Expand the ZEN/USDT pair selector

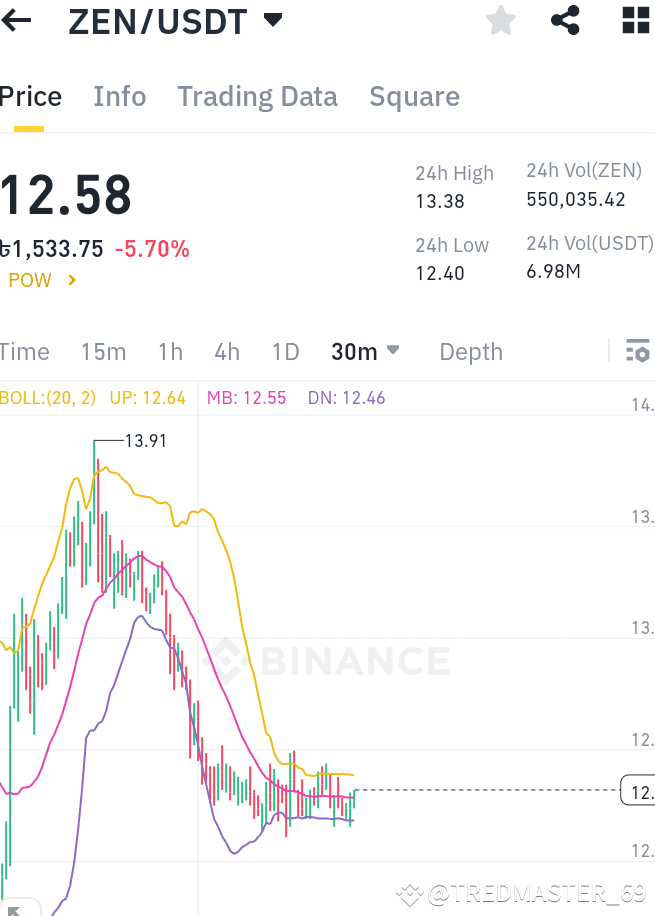[272, 19]
